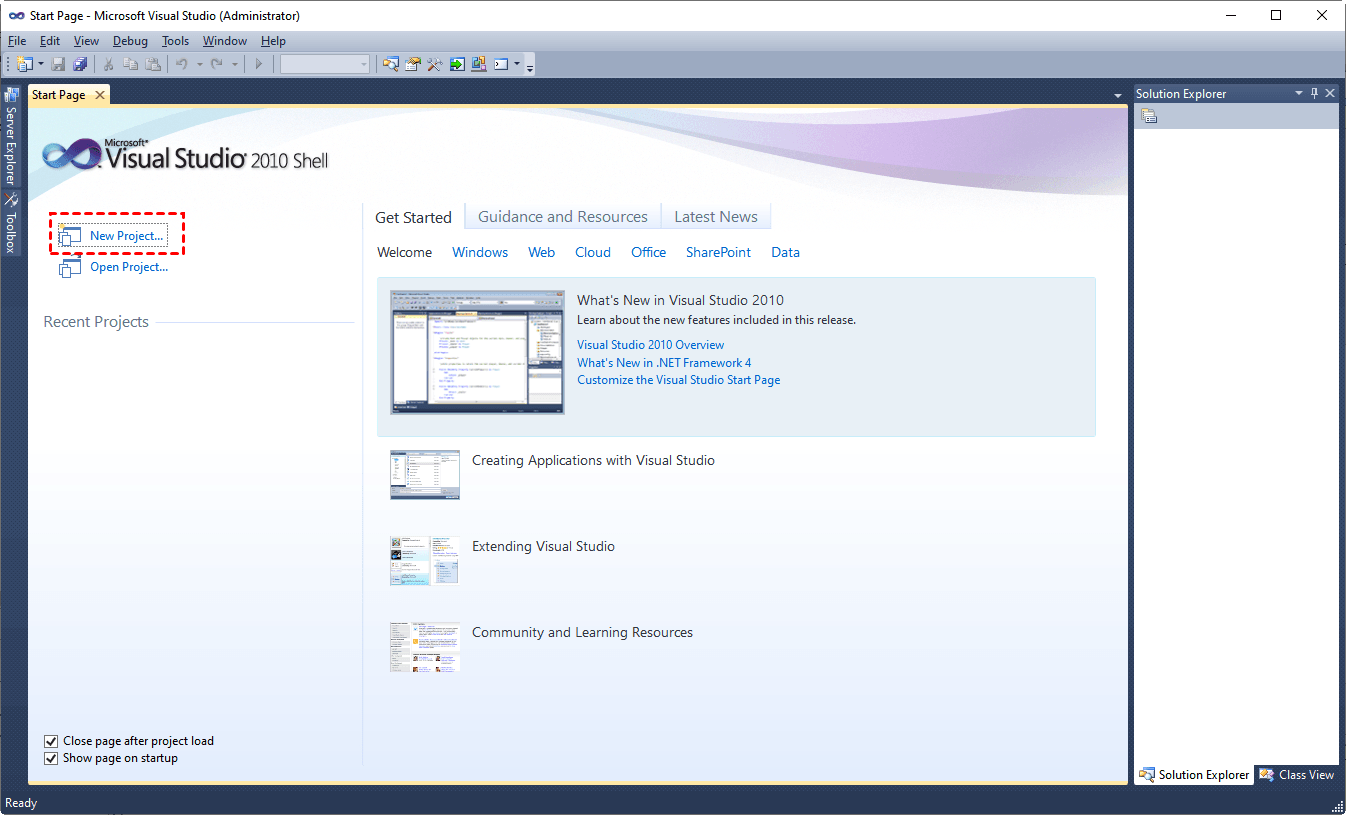The height and width of the screenshot is (815, 1346).
Task: Open the active documents list dropdown
Action: [x=1118, y=95]
